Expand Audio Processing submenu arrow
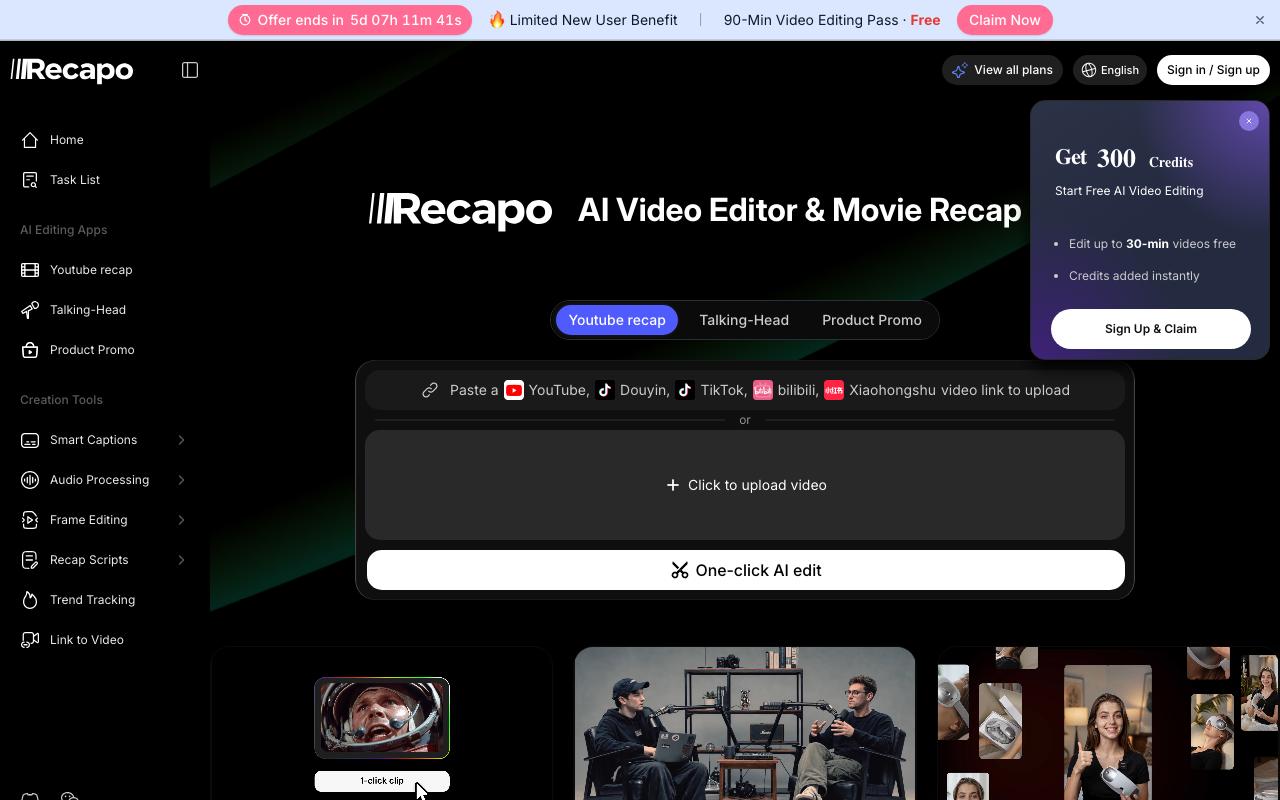The image size is (1280, 800). (x=181, y=480)
